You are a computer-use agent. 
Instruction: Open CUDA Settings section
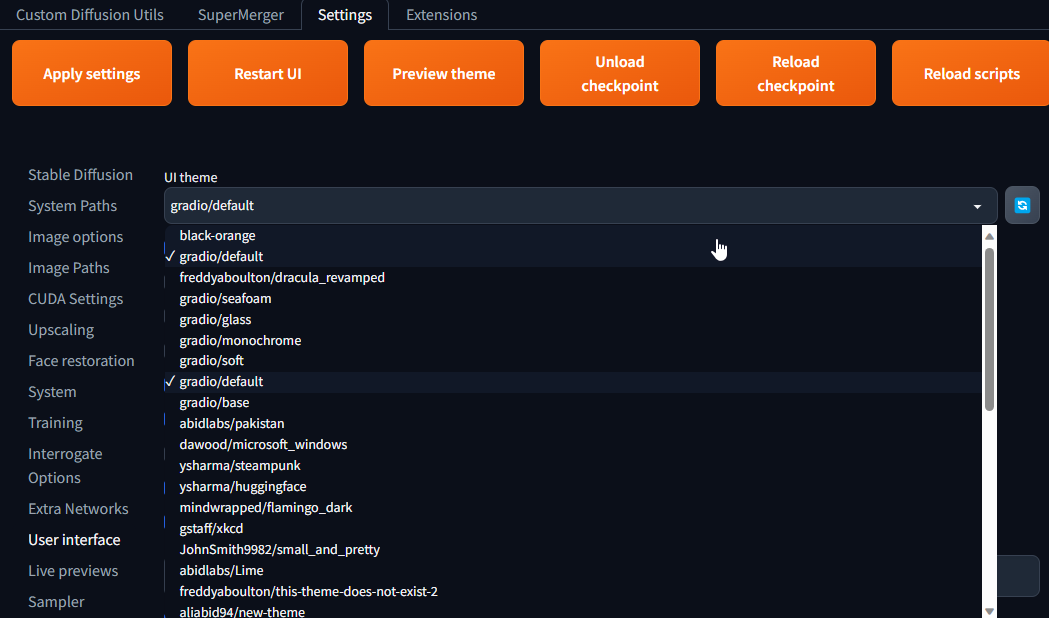76,299
